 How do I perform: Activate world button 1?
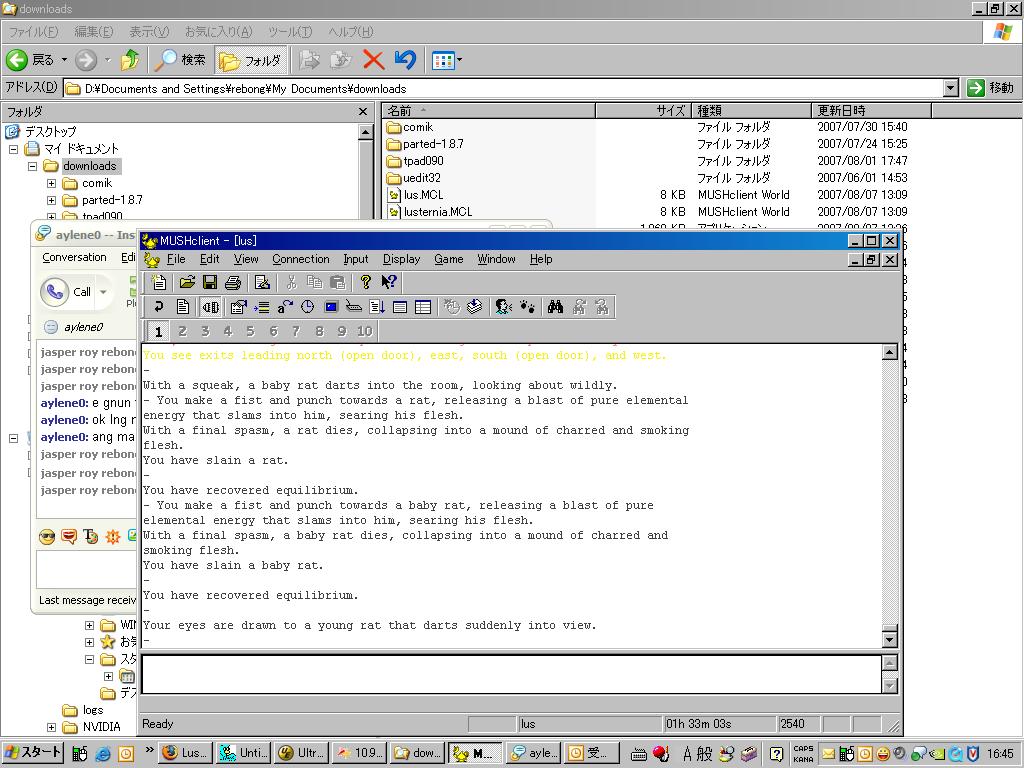click(x=159, y=332)
